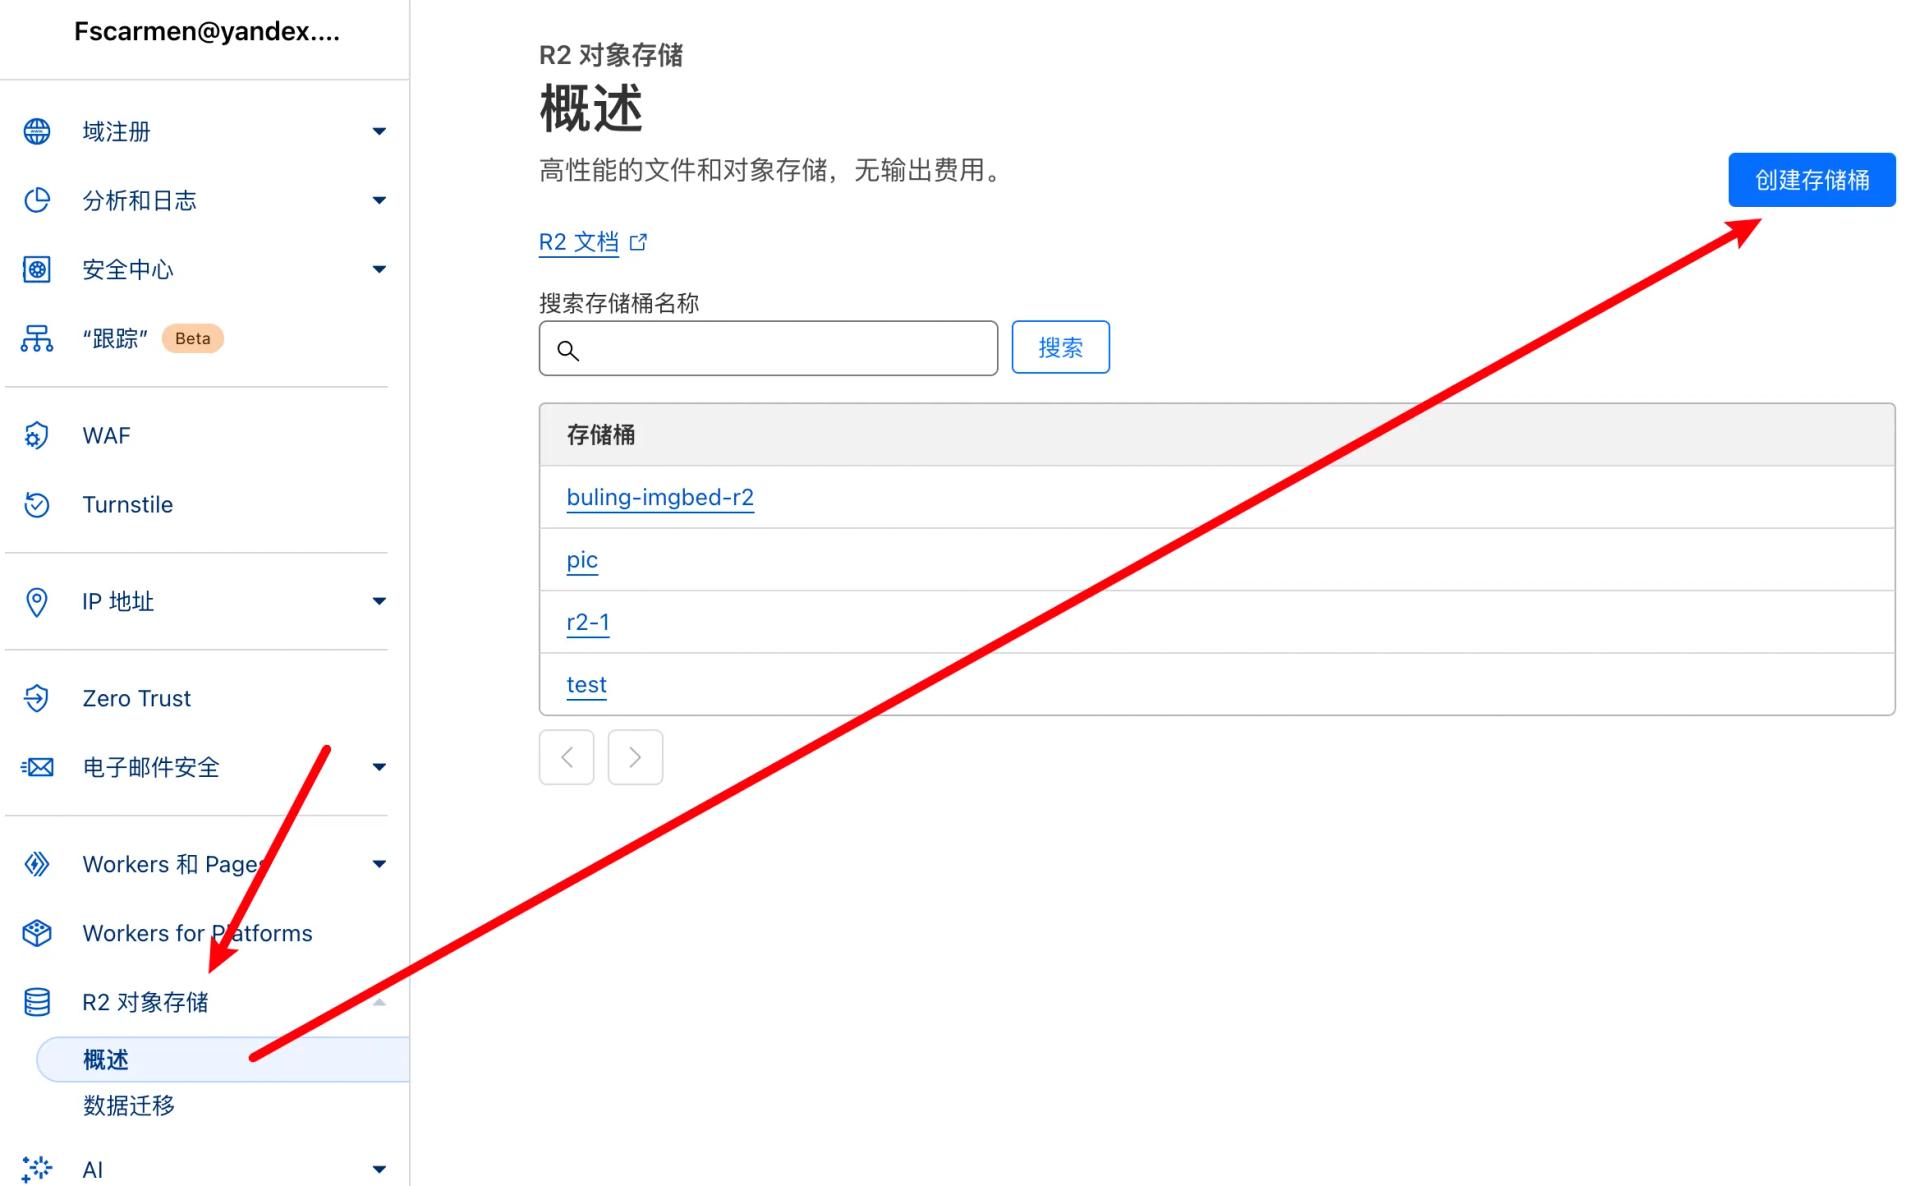Open the 分析和日志 menu item
The image size is (1920, 1186).
tap(139, 200)
